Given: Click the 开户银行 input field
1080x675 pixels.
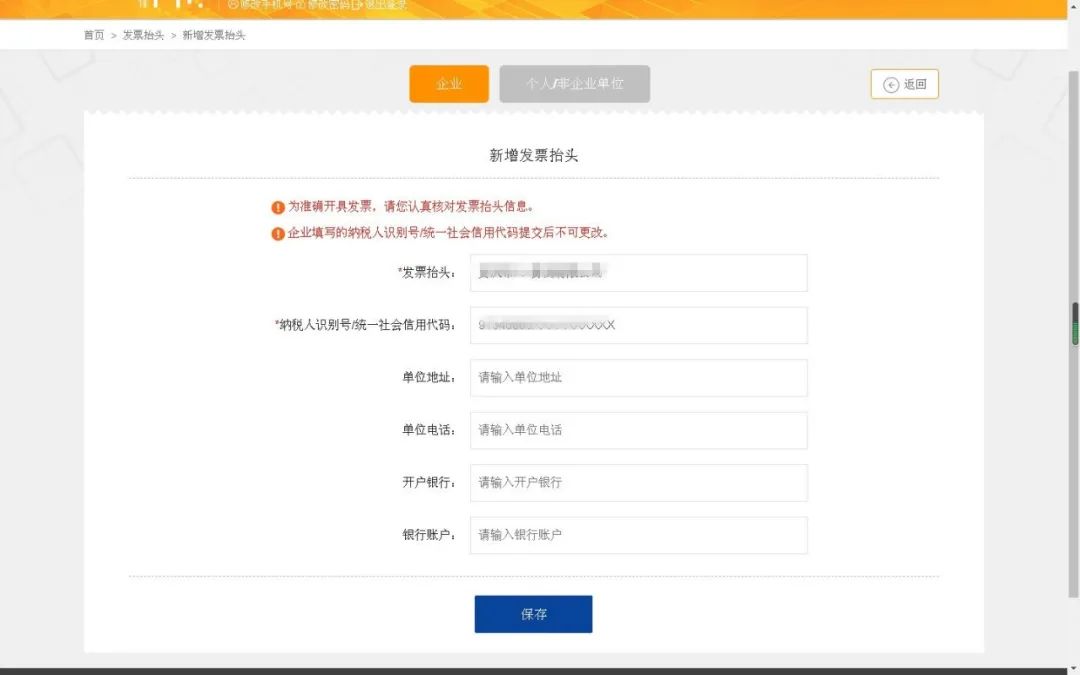Looking at the screenshot, I should [638, 483].
